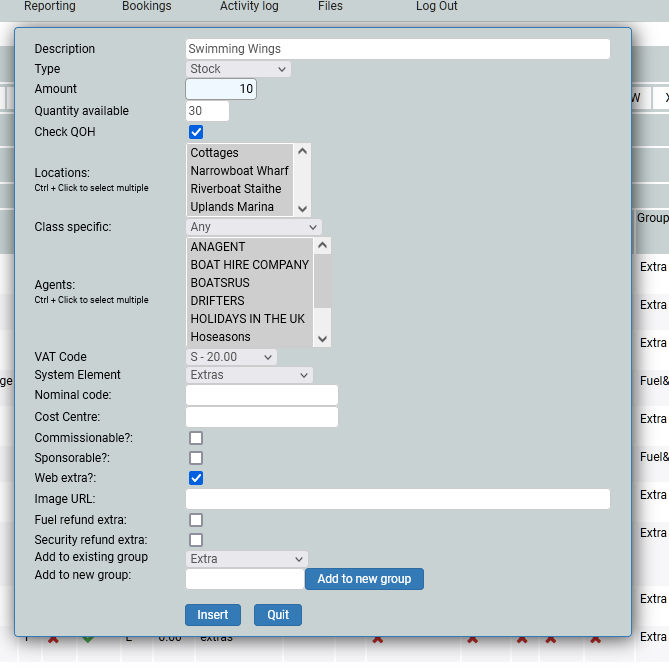Expand the Add to existing group dropdown
This screenshot has width=669, height=670.
tap(247, 559)
